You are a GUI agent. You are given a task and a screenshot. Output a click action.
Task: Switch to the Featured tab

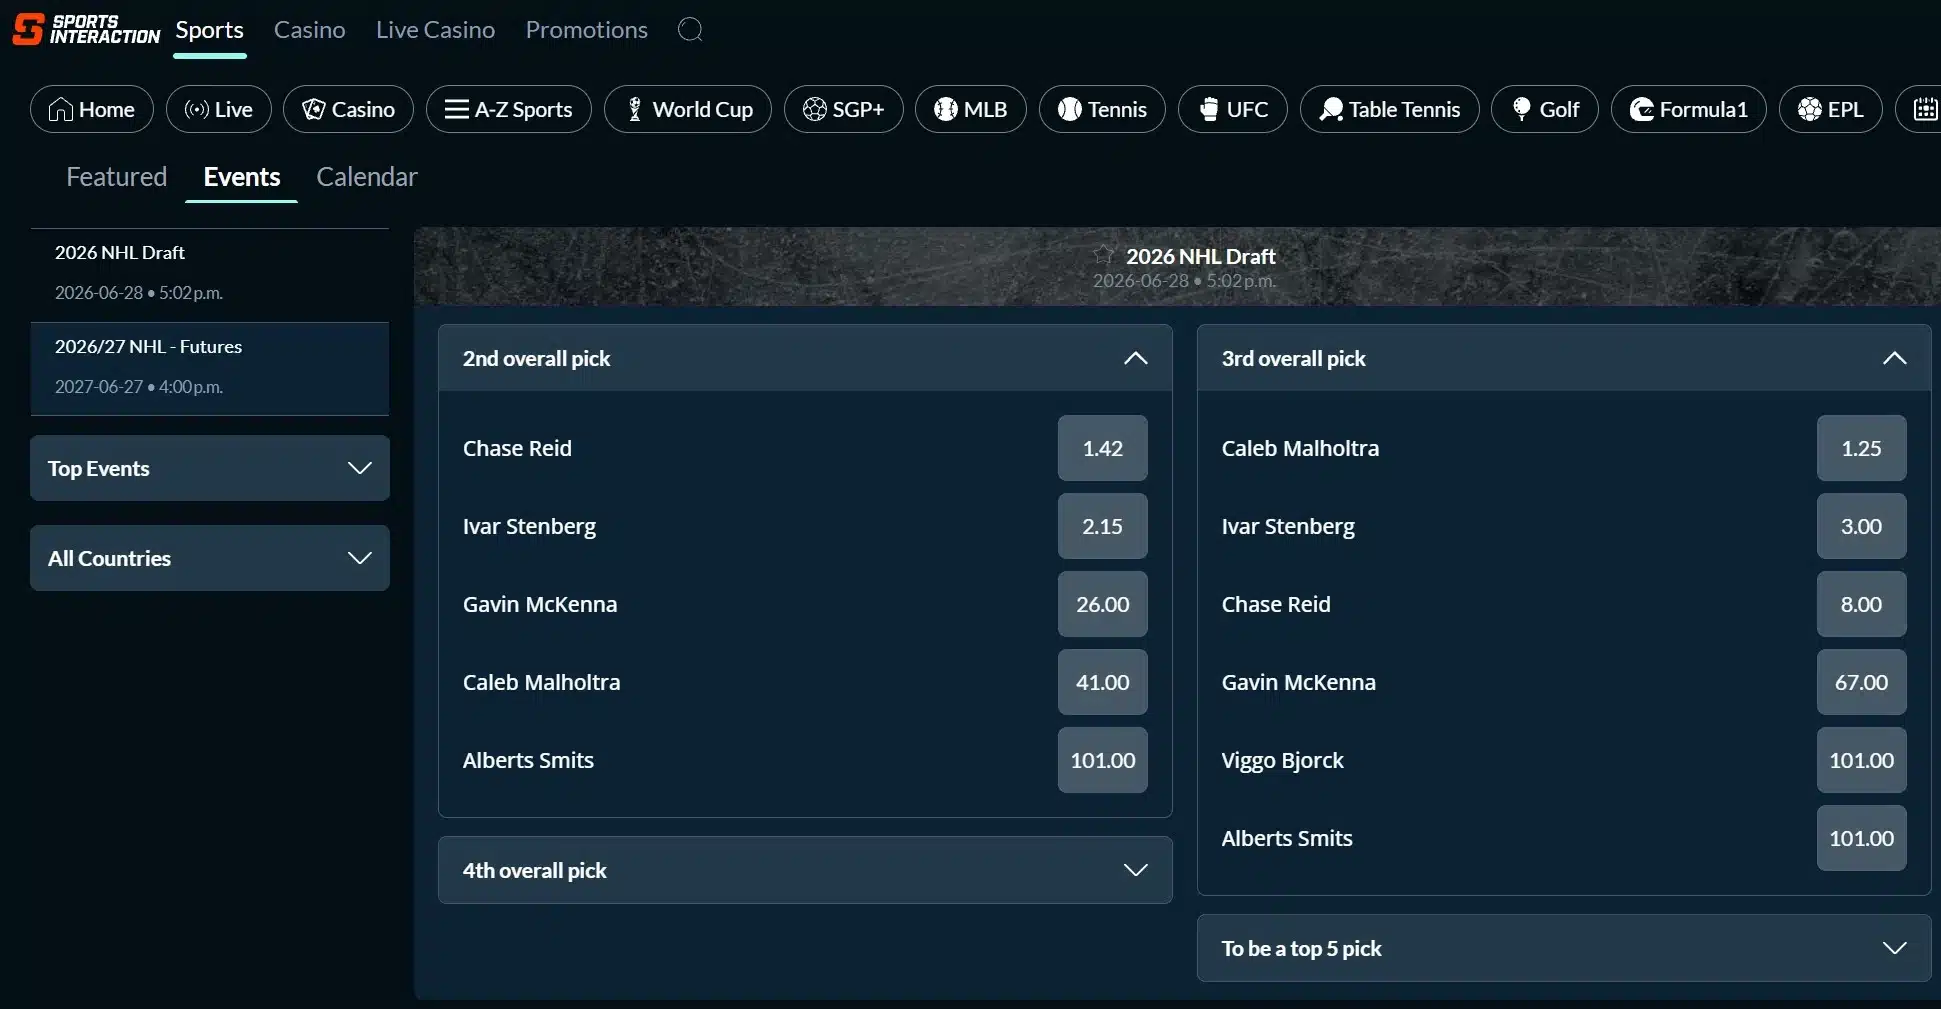(116, 177)
